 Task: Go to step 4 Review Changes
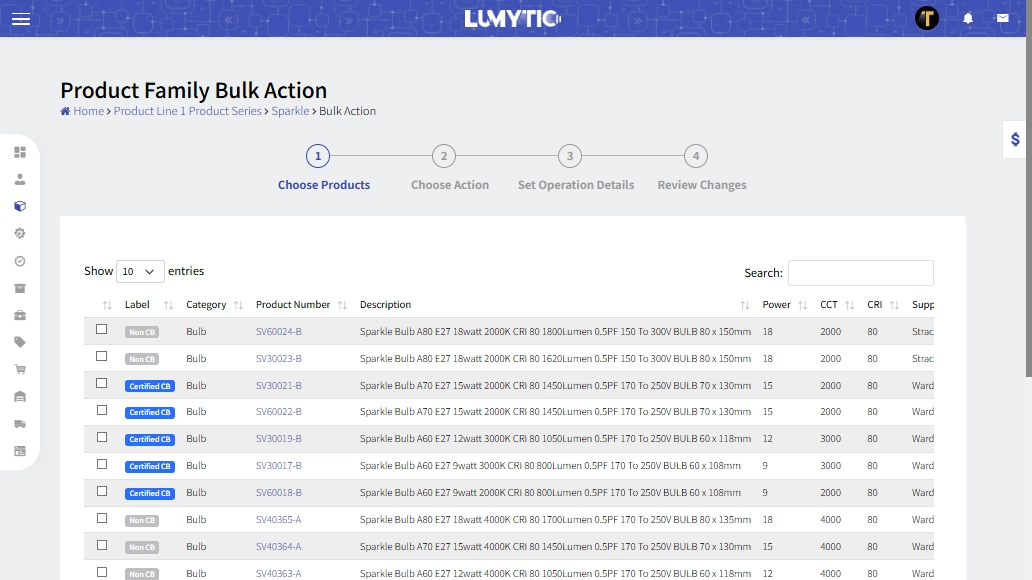(696, 156)
